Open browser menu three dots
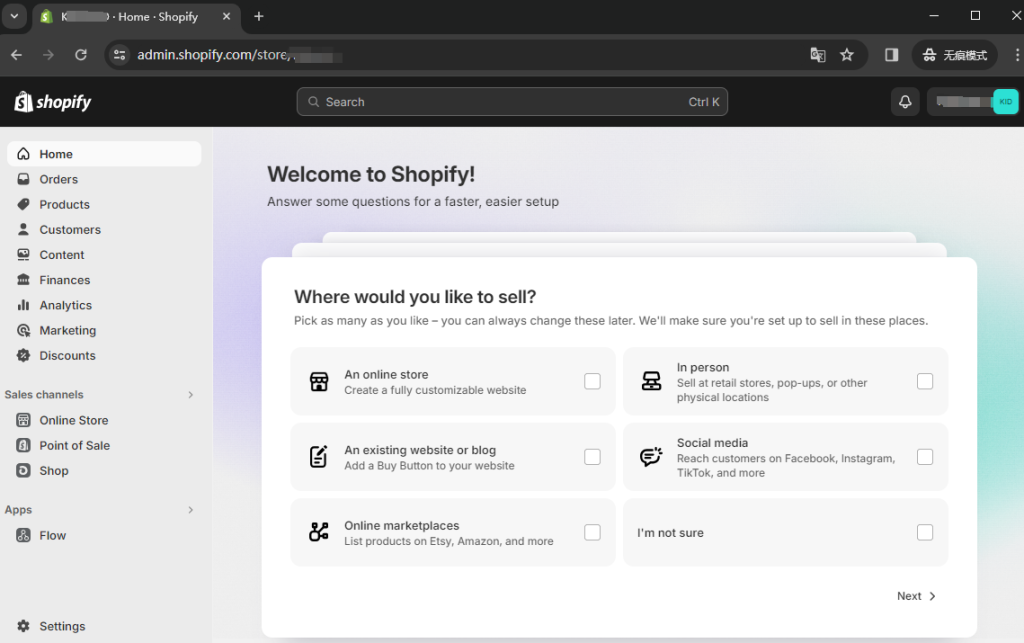The width and height of the screenshot is (1024, 643). click(1017, 55)
